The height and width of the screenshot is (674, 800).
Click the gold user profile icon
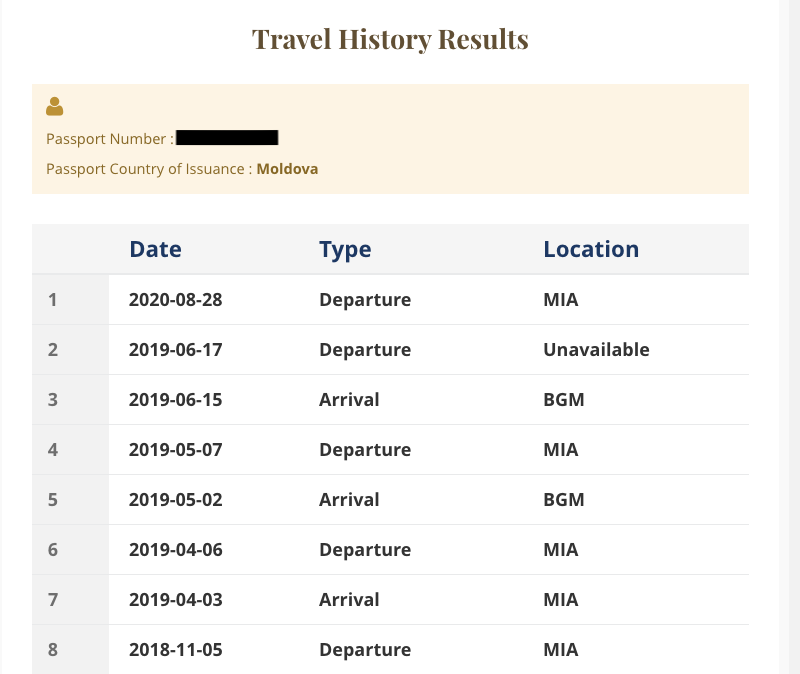click(55, 107)
